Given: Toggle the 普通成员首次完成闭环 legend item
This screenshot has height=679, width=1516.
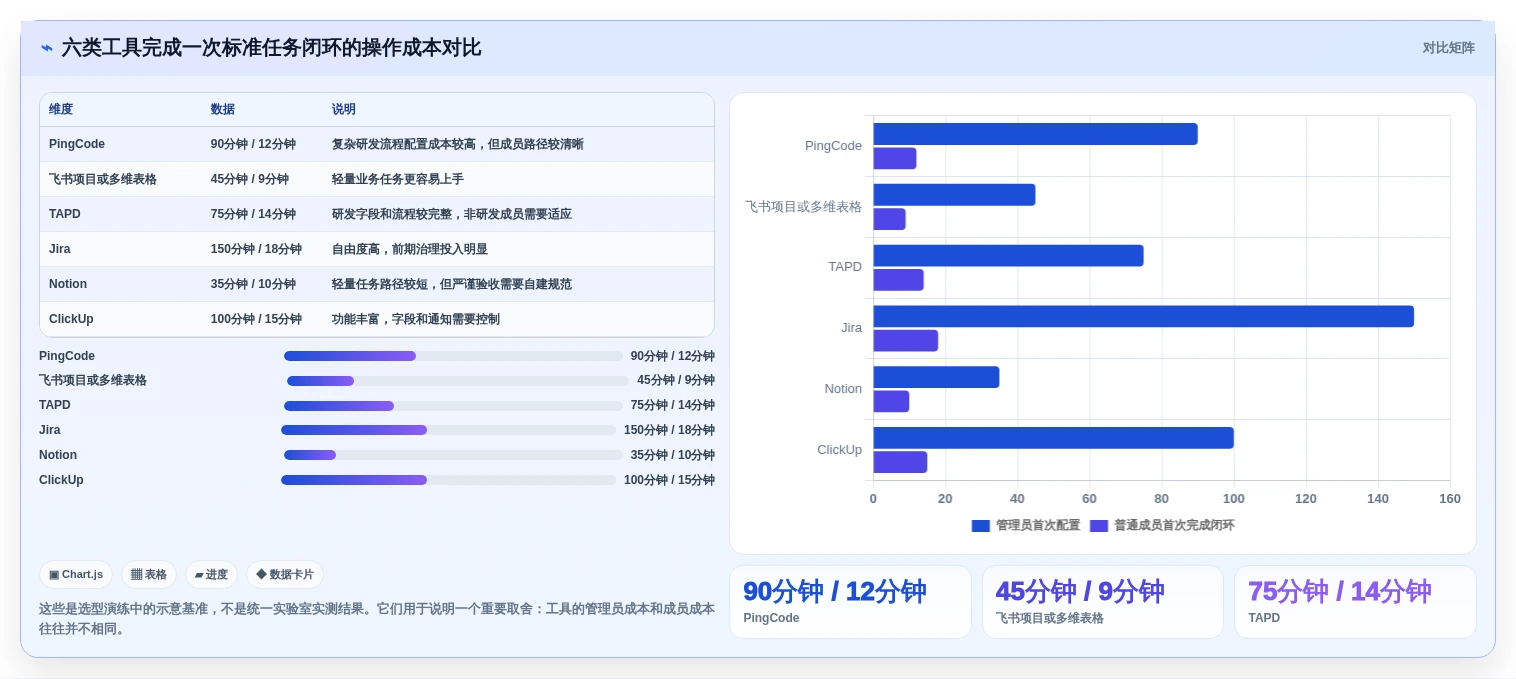Looking at the screenshot, I should coord(1162,525).
